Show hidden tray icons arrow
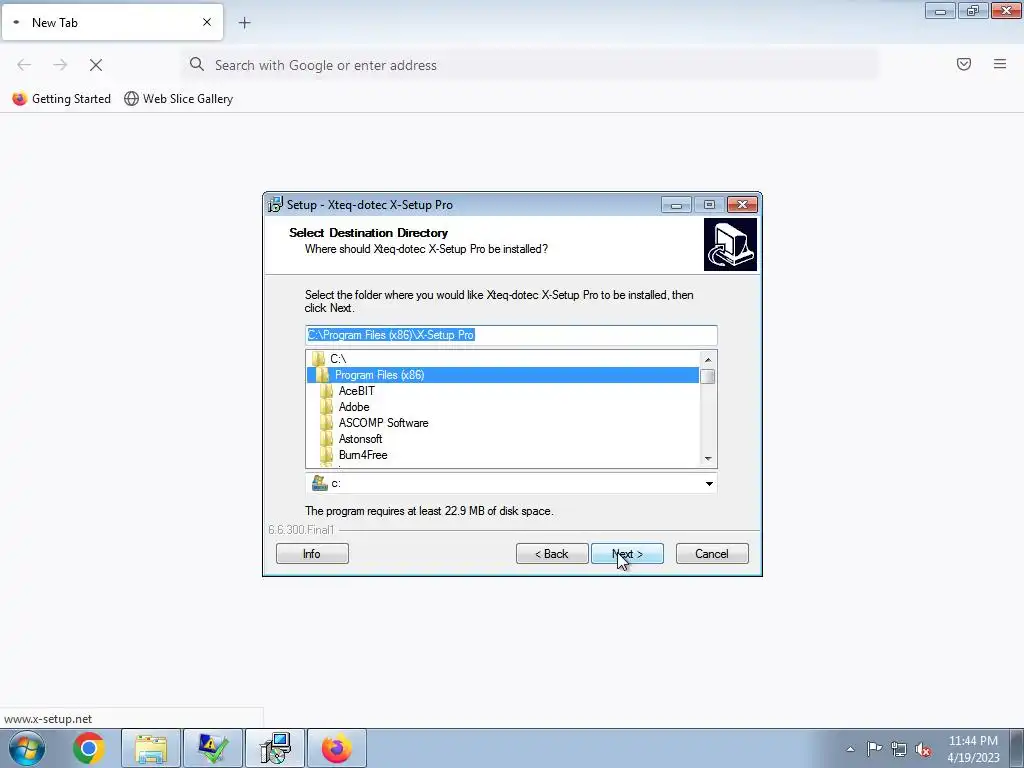 850,749
